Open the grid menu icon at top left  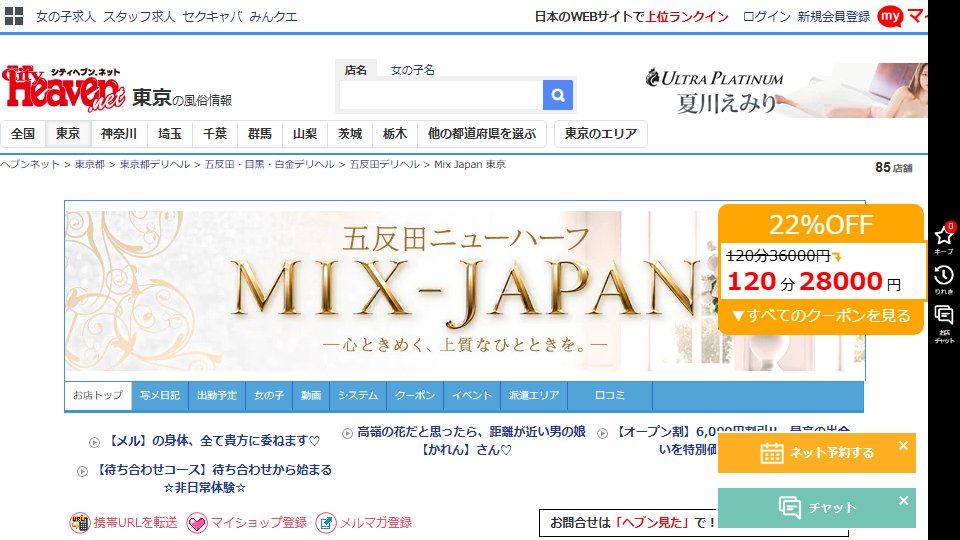pyautogui.click(x=13, y=17)
